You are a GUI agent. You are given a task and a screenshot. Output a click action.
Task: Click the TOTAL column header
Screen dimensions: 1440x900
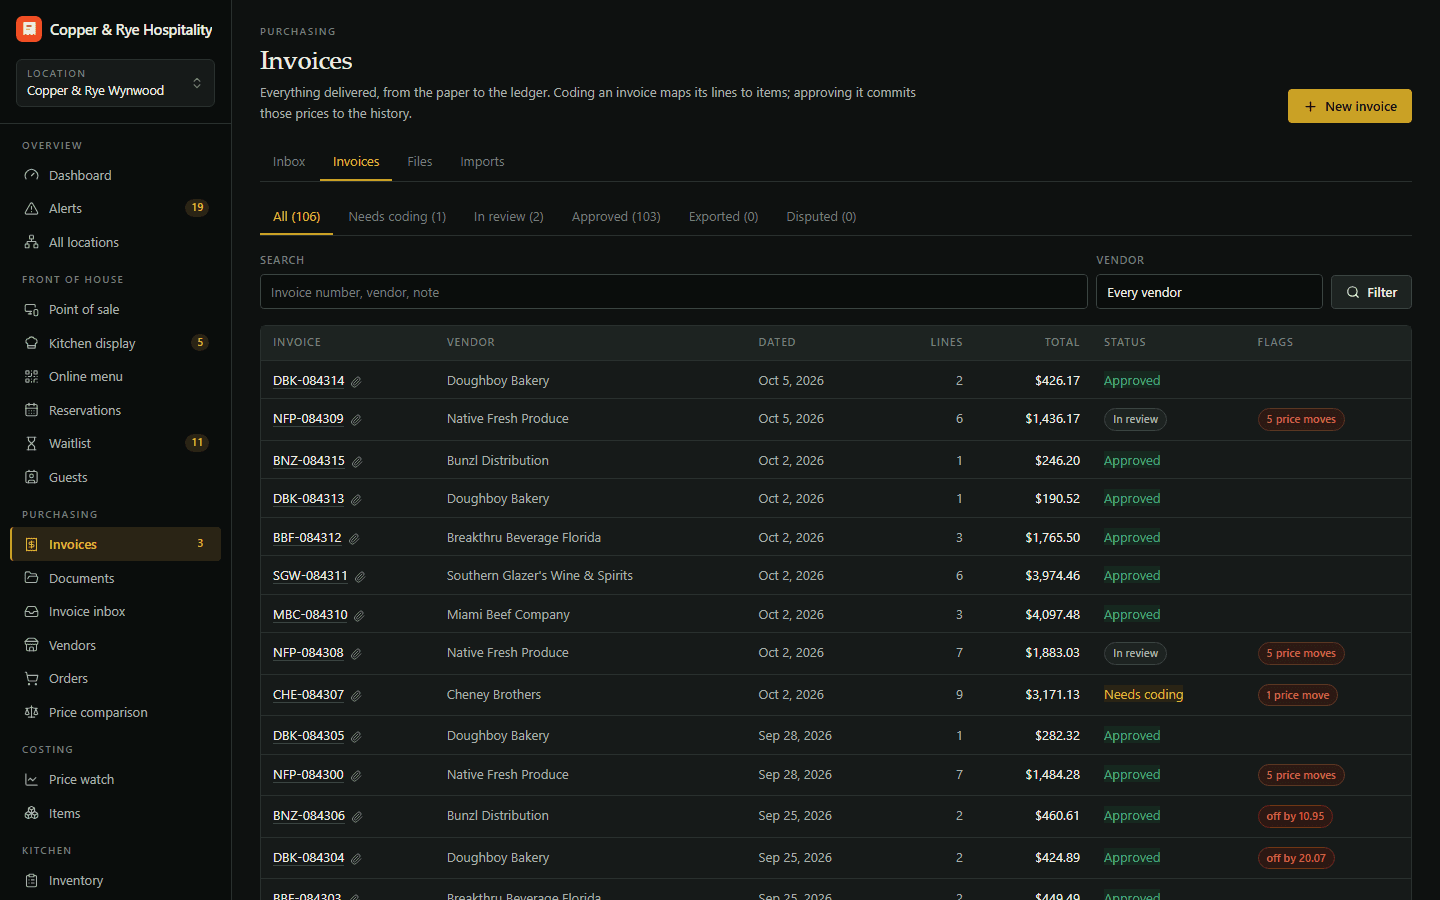[x=1062, y=342]
